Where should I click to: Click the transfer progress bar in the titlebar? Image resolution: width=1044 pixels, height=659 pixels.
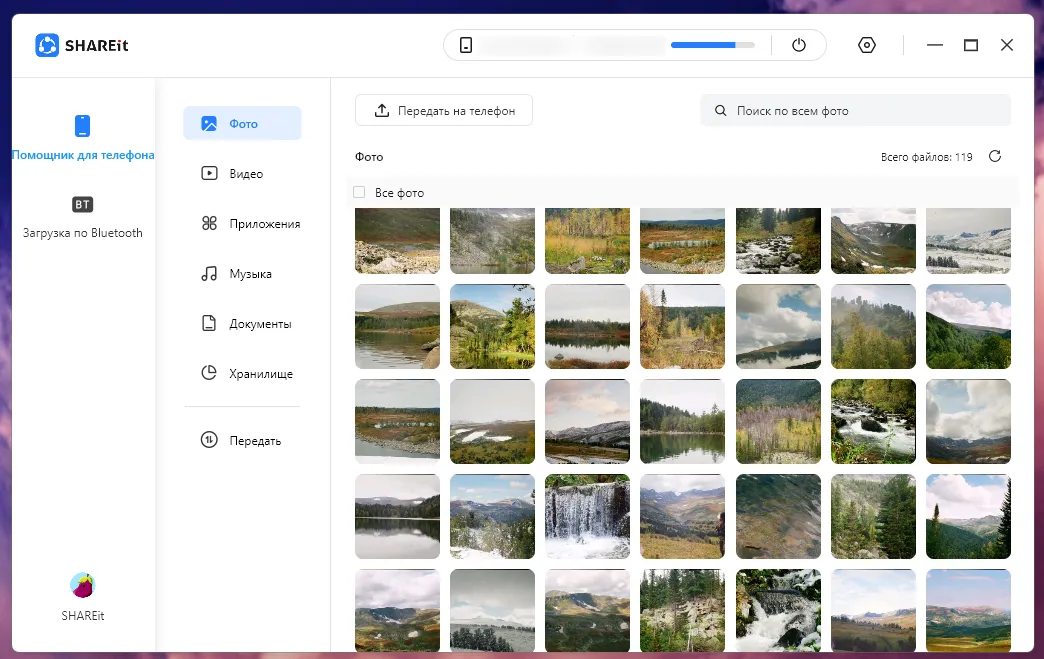point(712,44)
